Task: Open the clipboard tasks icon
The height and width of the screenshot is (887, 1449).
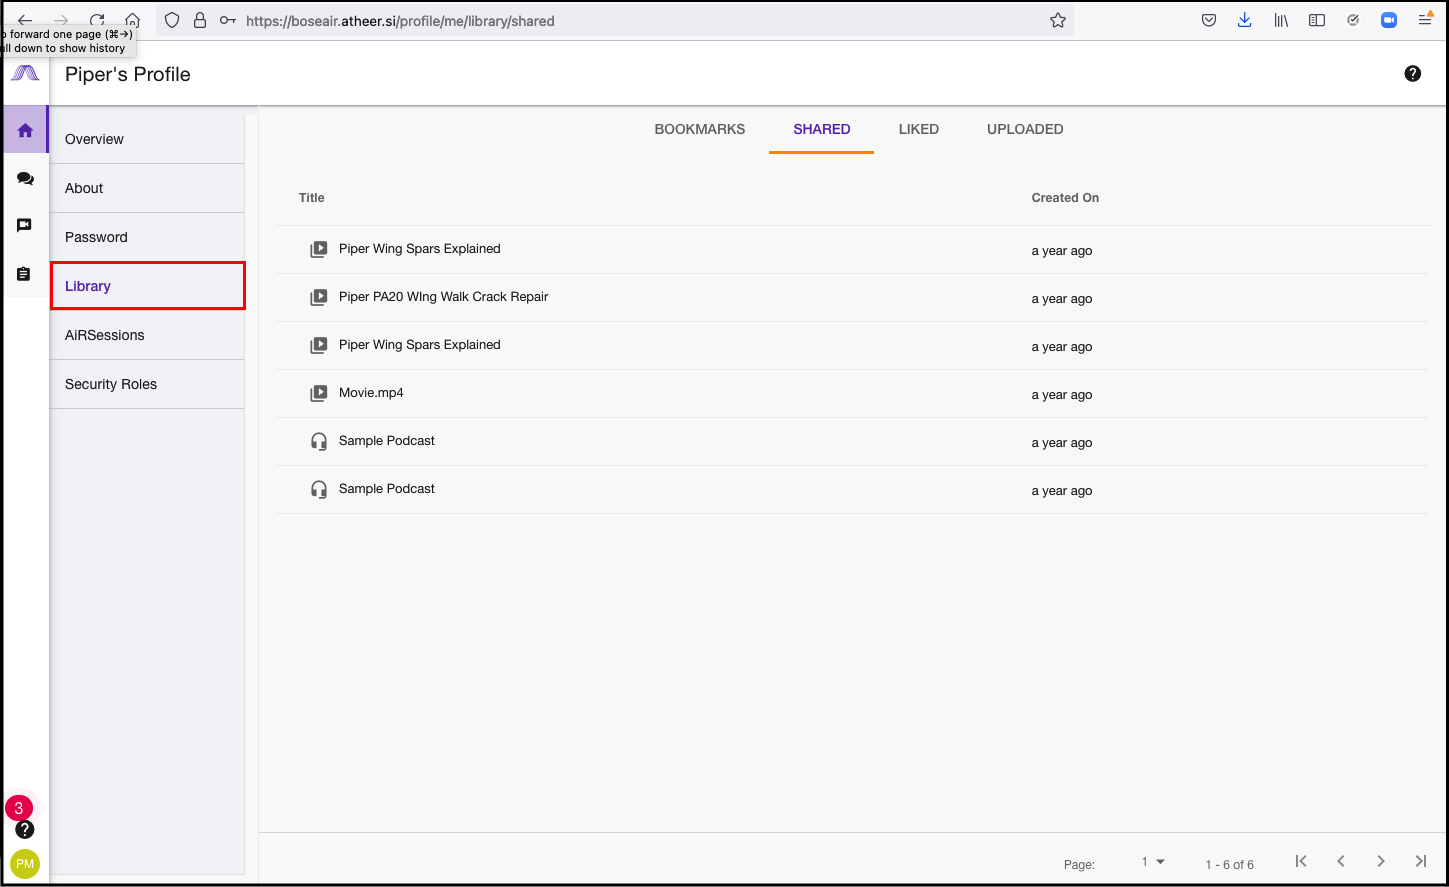Action: [25, 274]
